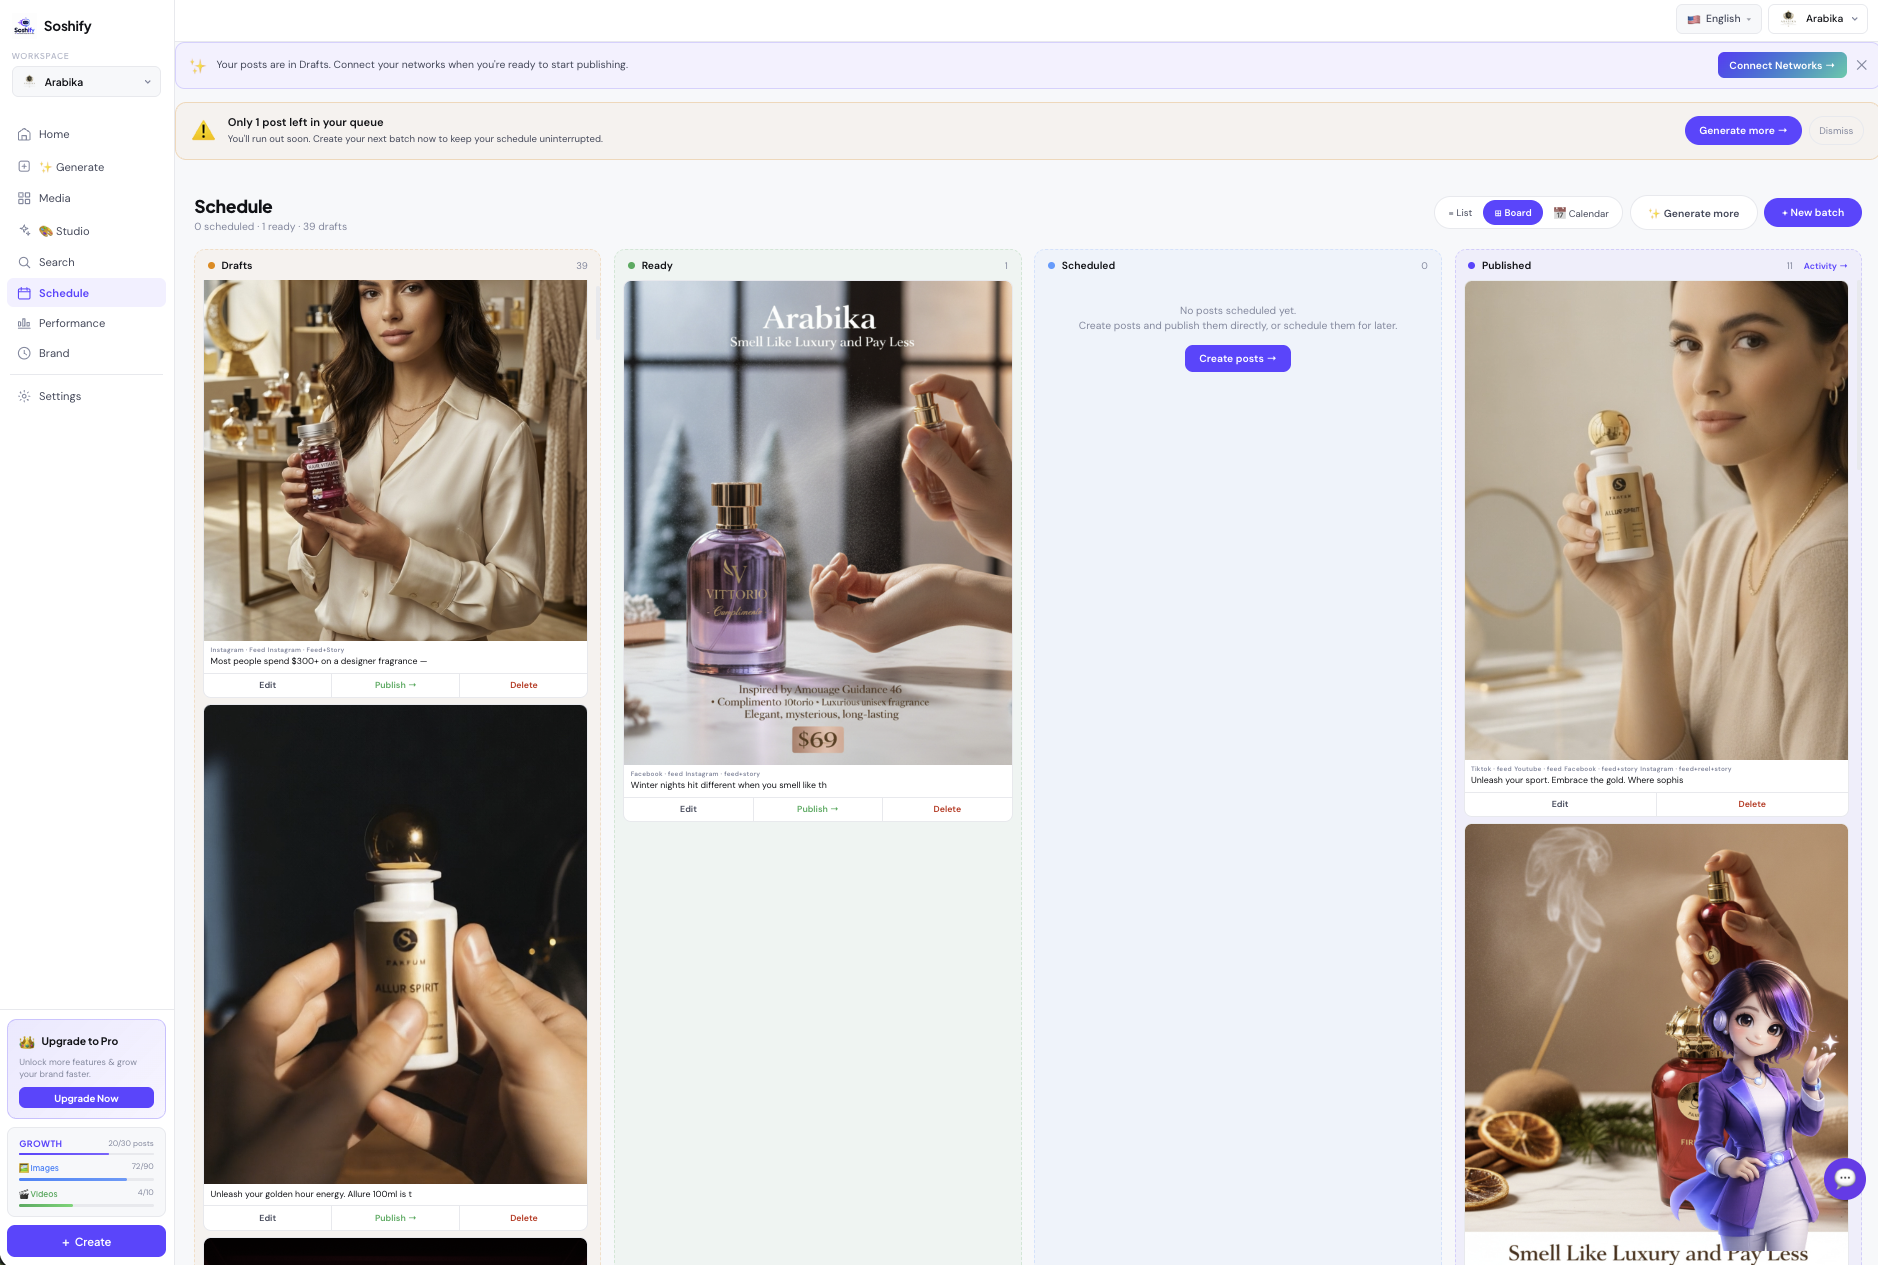This screenshot has height=1265, width=1878.
Task: Open the chat support bubble
Action: [1844, 1178]
